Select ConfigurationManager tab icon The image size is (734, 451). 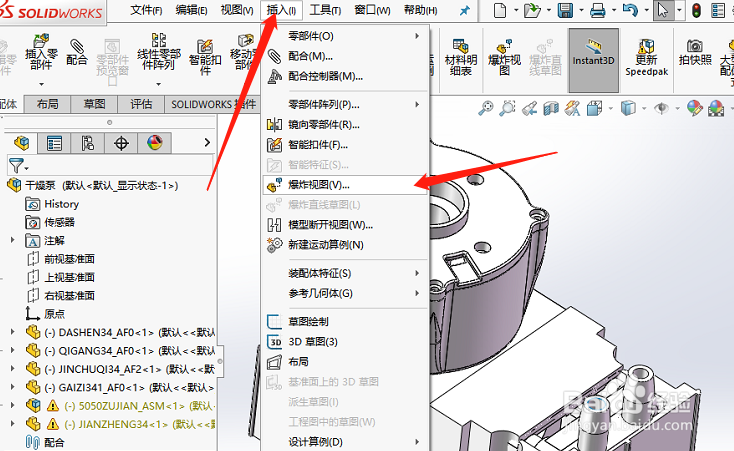tap(88, 143)
